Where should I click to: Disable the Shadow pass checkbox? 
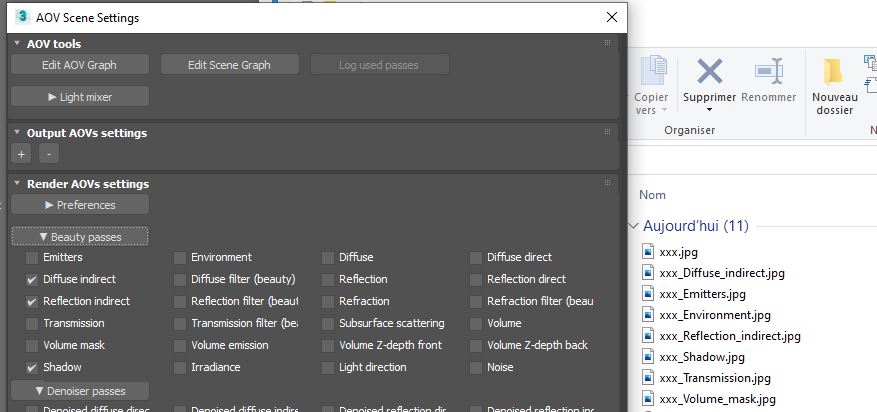coord(32,368)
